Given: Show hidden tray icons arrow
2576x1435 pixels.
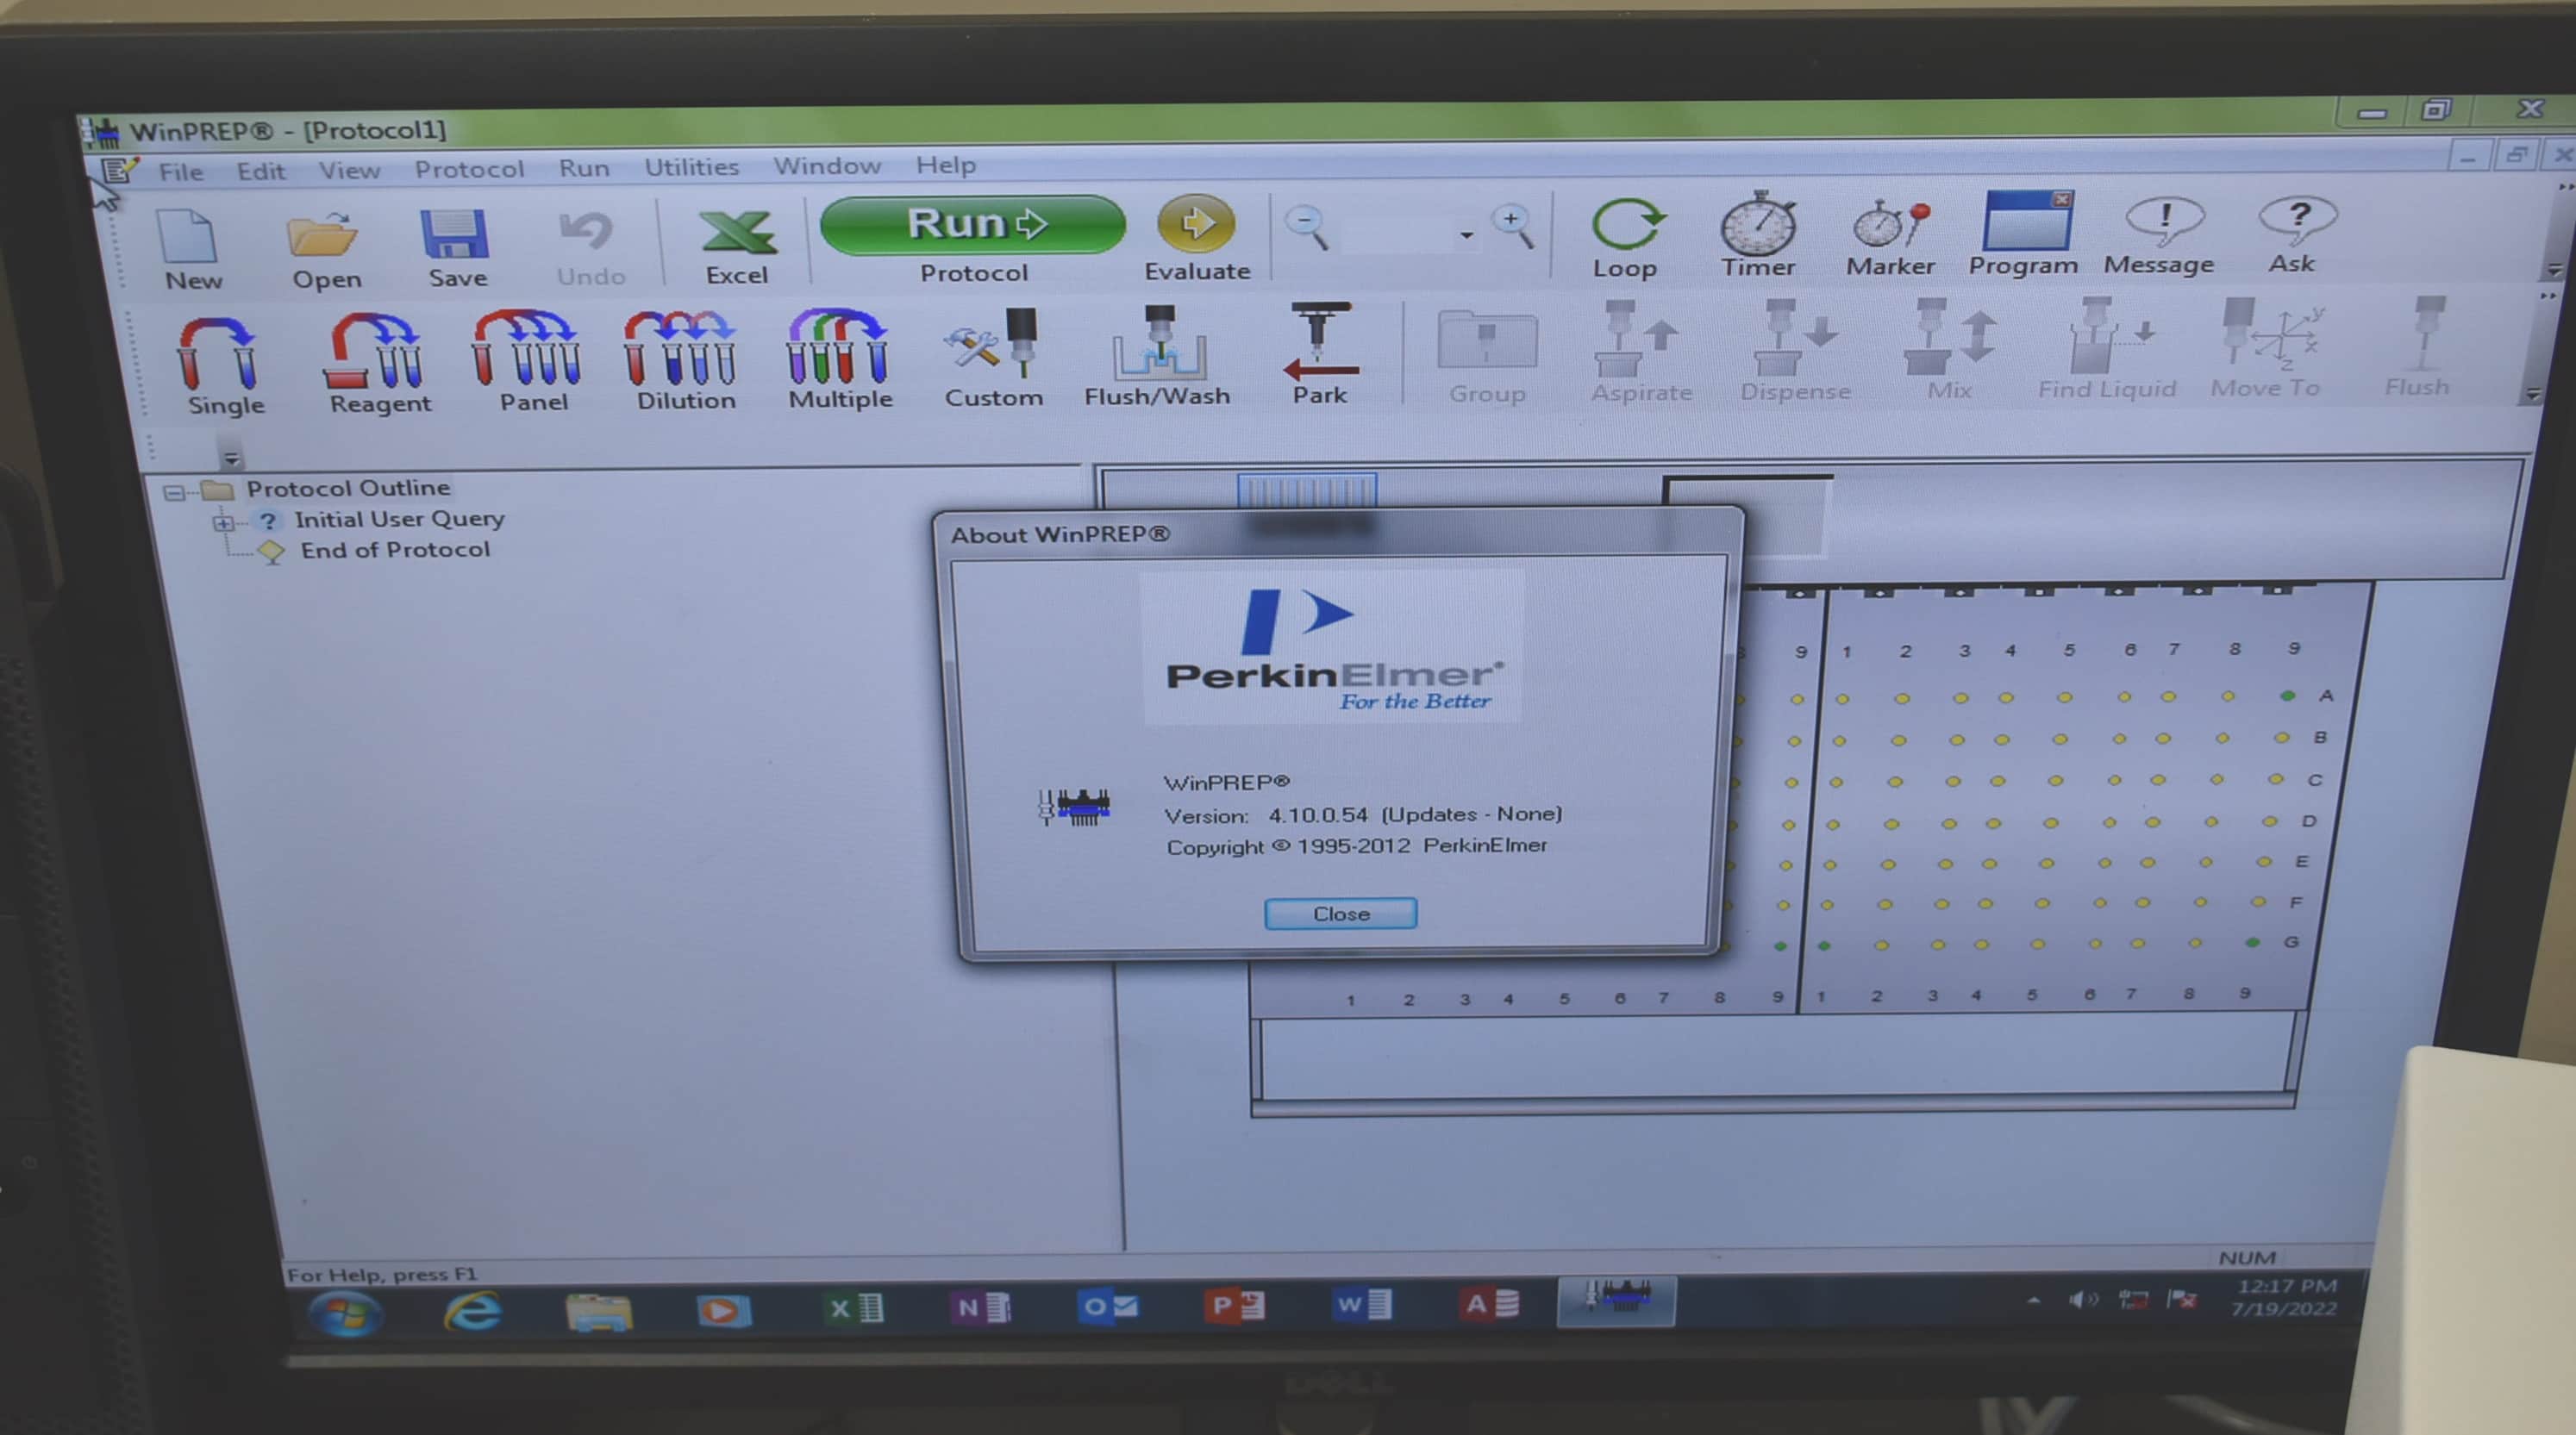Looking at the screenshot, I should (2033, 1300).
